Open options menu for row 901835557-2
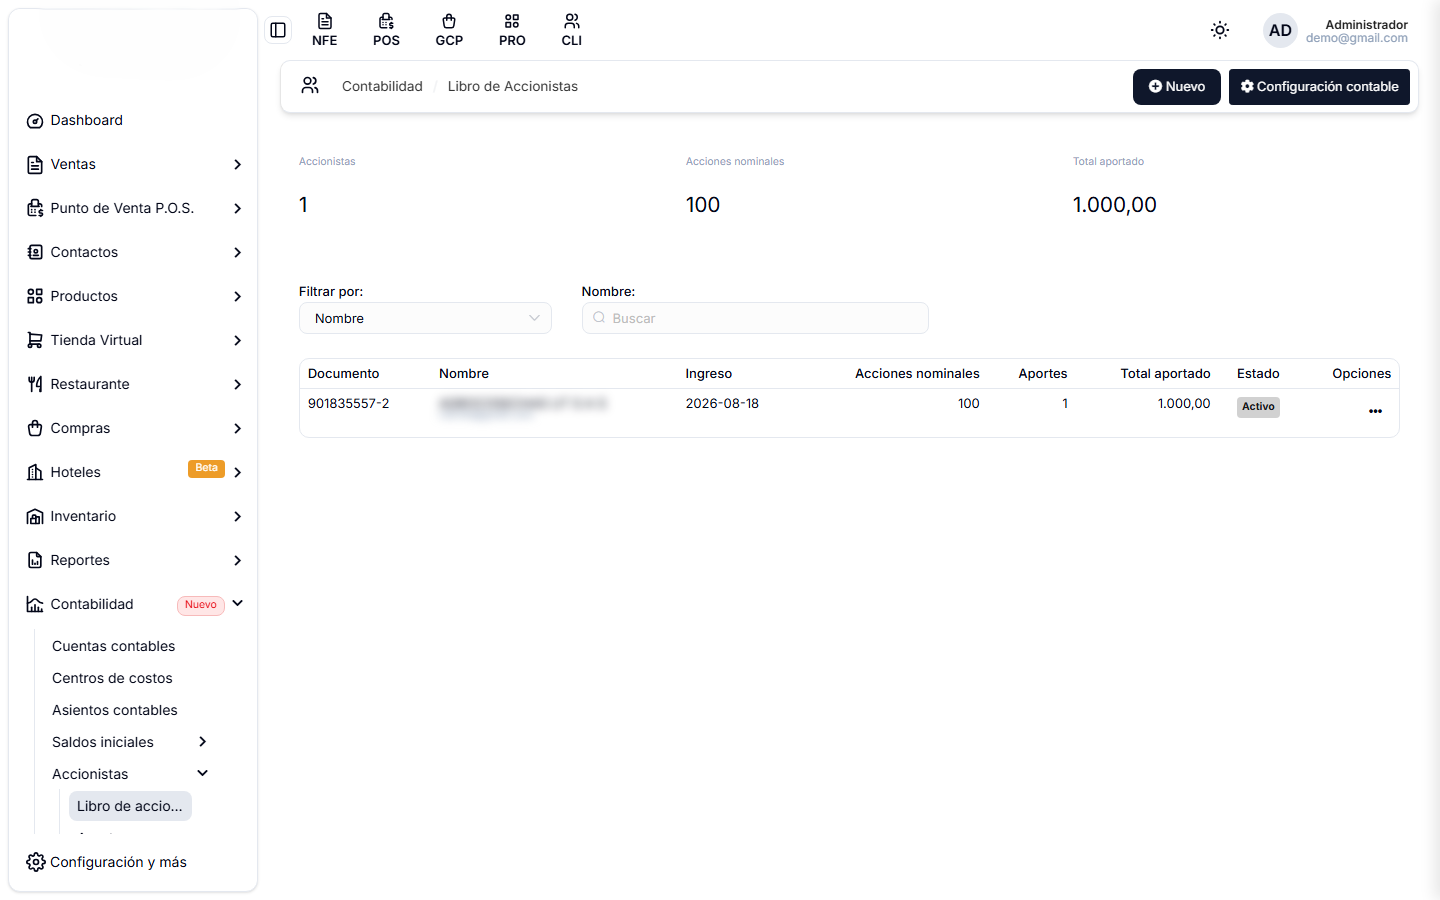The width and height of the screenshot is (1440, 900). pyautogui.click(x=1375, y=411)
